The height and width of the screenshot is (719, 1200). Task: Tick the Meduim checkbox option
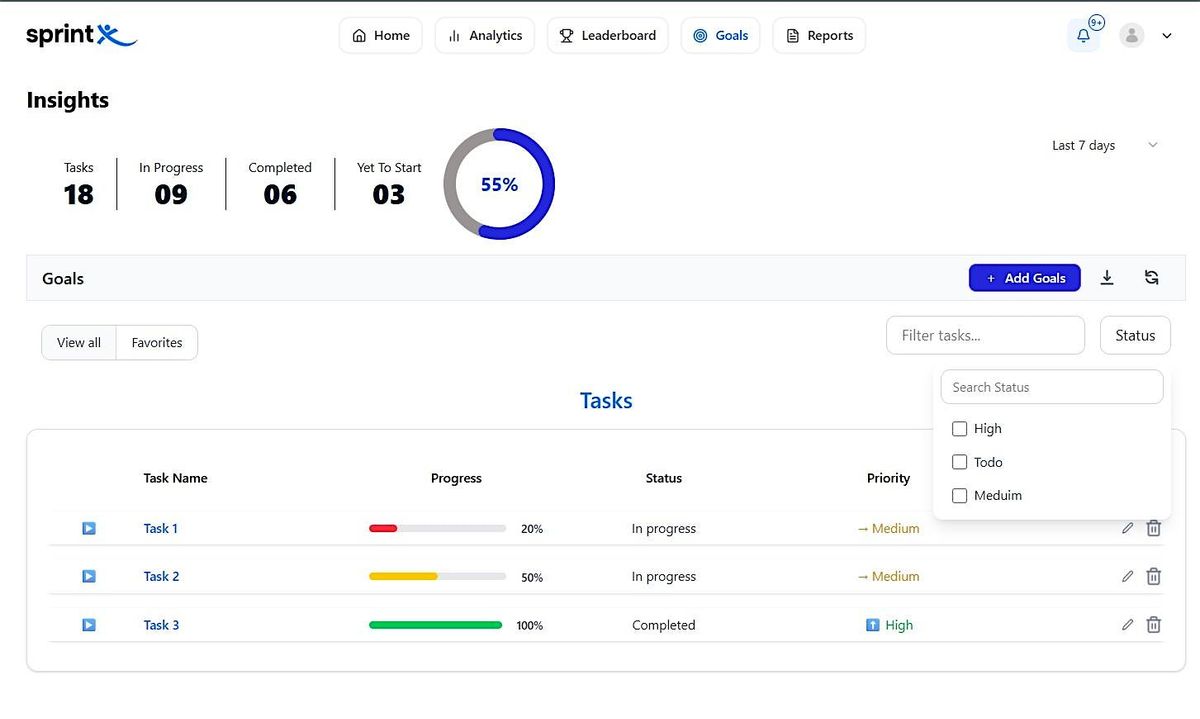(960, 496)
